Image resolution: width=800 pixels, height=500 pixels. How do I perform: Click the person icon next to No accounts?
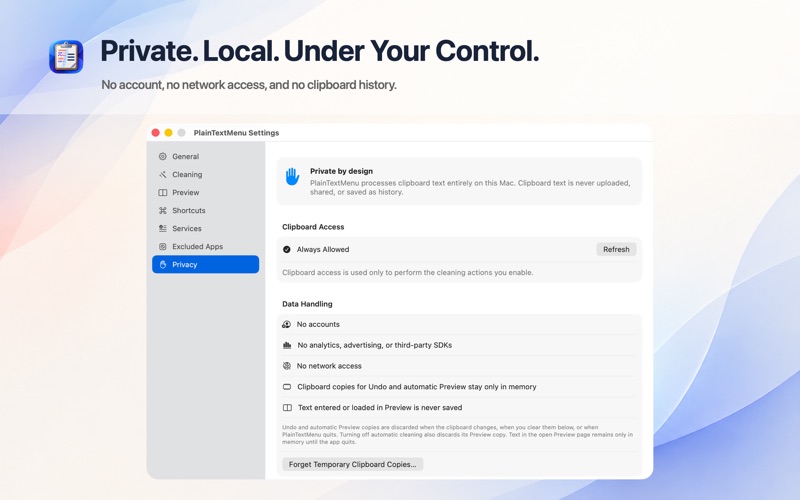point(287,324)
